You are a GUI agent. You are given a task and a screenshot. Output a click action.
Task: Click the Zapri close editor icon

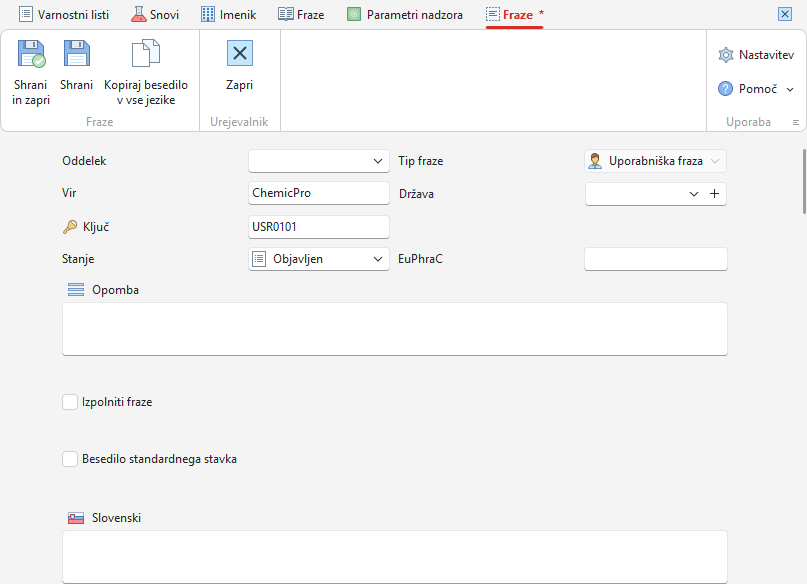pos(240,53)
